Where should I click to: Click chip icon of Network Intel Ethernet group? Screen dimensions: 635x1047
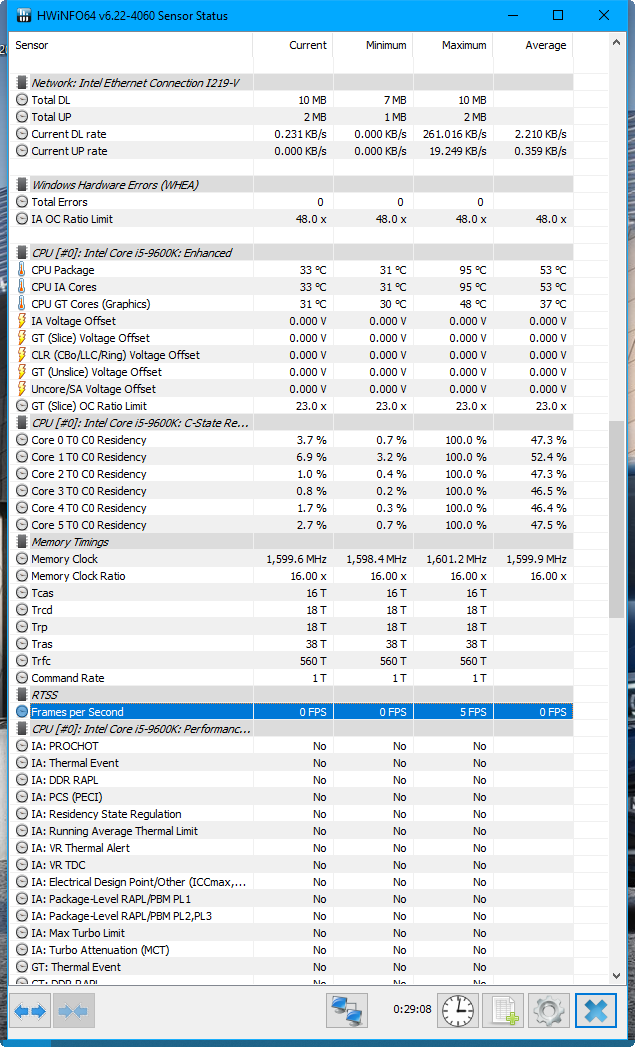[22, 83]
